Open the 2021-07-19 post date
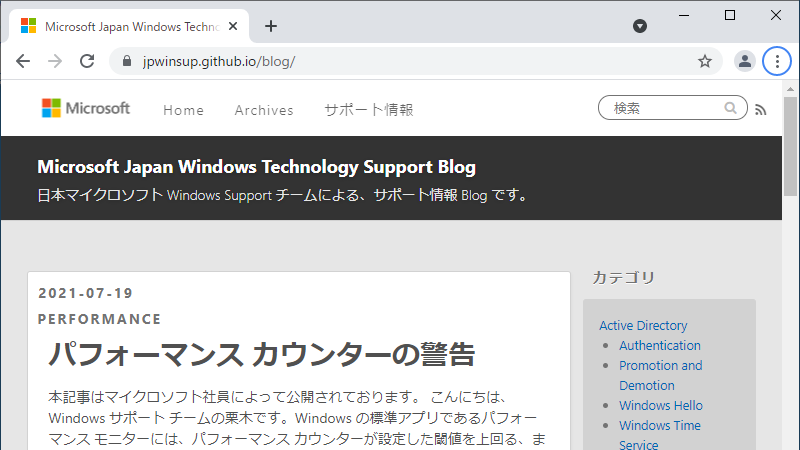The image size is (800, 450). point(86,293)
